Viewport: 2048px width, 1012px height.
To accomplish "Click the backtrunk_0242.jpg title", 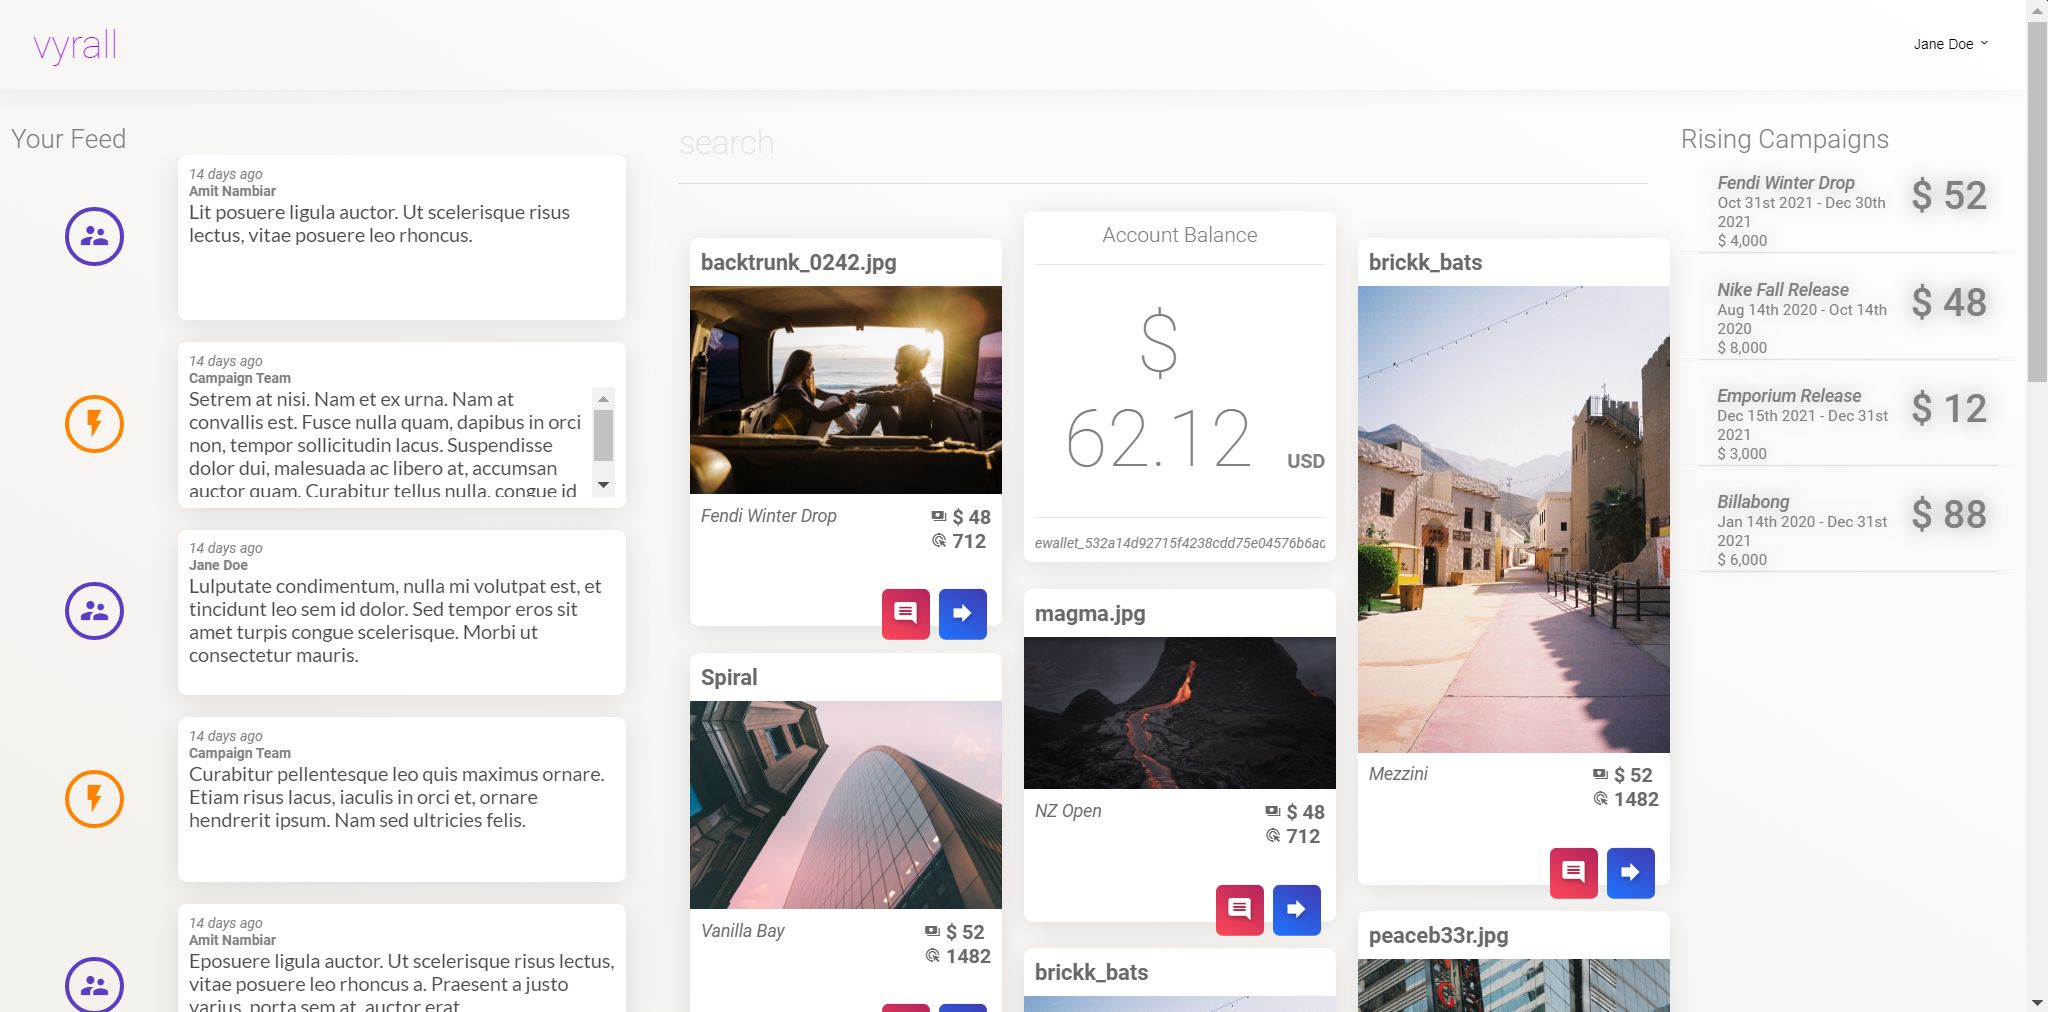I will pos(798,263).
